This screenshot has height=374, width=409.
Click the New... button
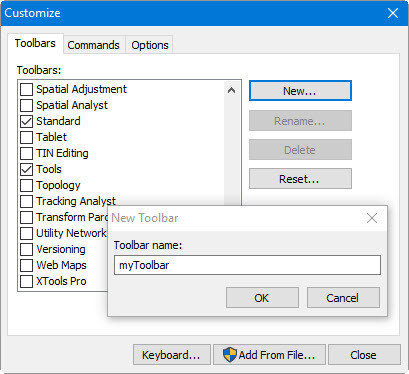point(300,91)
